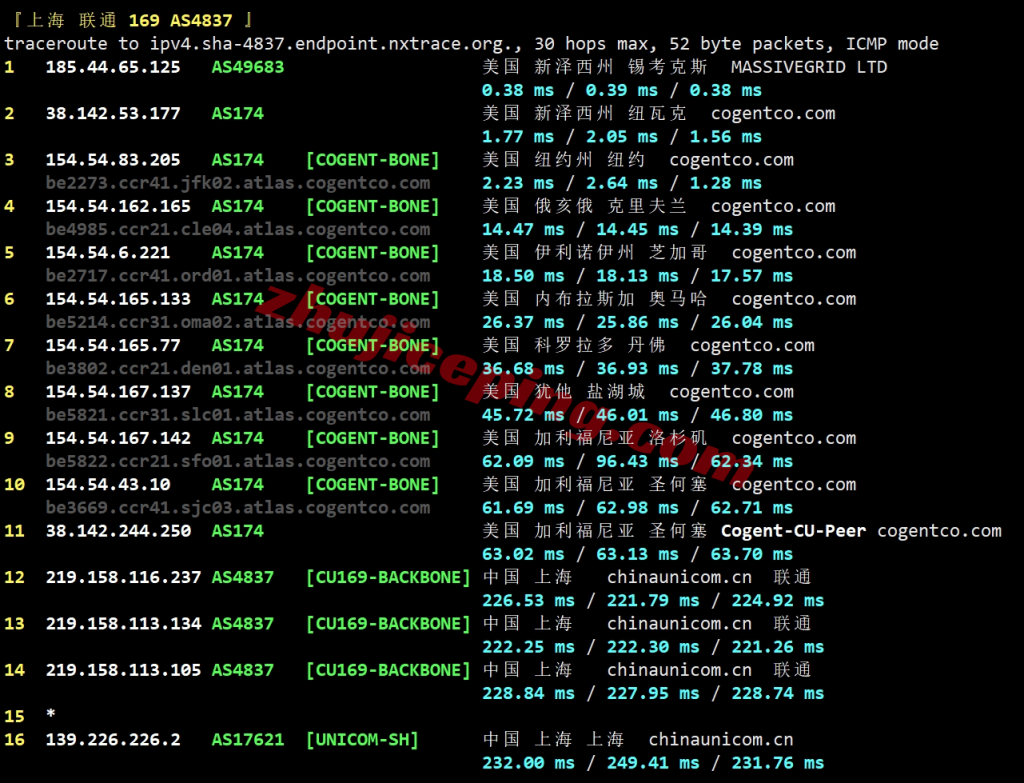Click the MASSIVEGRID LTD text

(x=809, y=67)
